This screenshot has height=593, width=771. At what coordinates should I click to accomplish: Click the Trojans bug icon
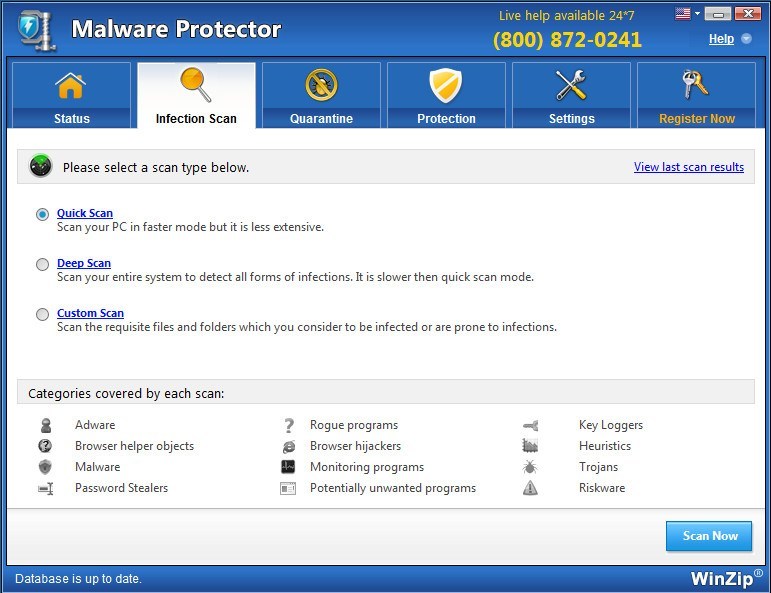tap(530, 467)
